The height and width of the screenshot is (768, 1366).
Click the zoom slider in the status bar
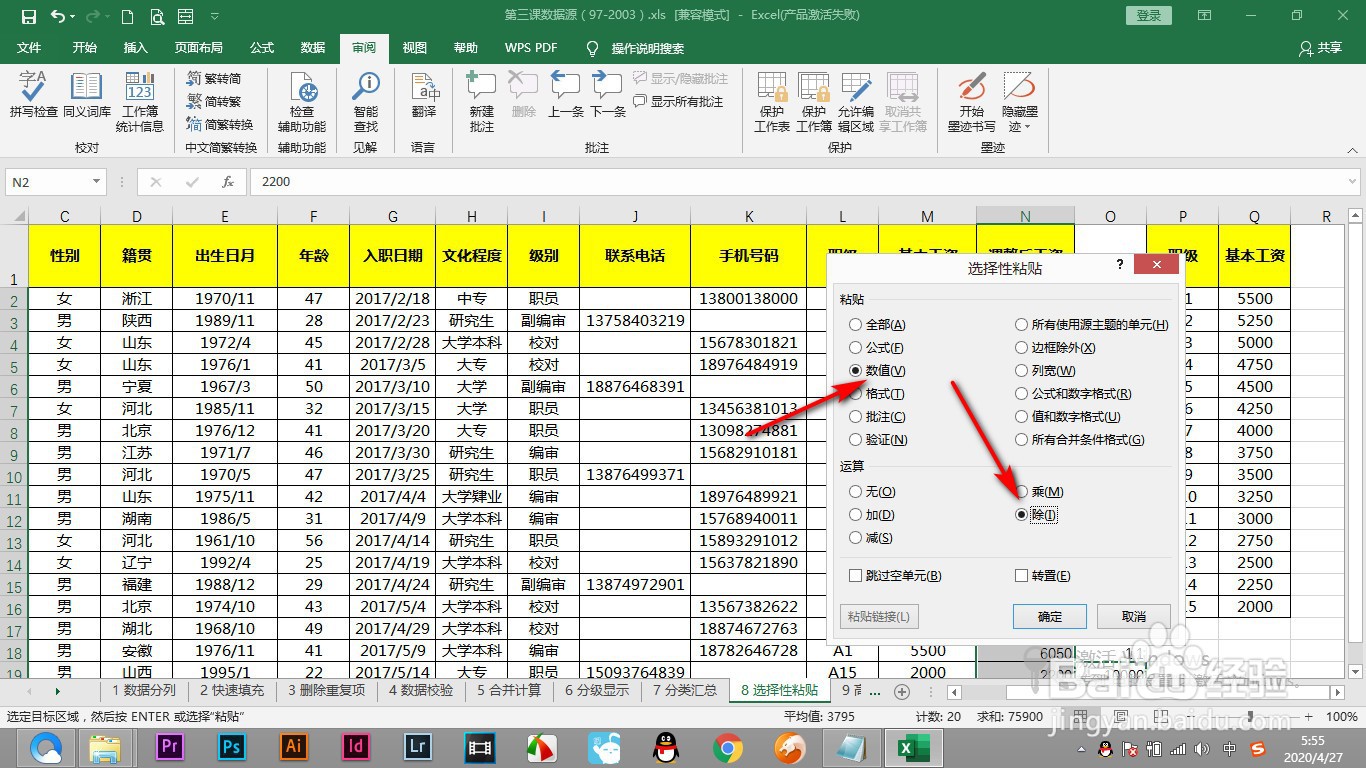(x=1257, y=717)
